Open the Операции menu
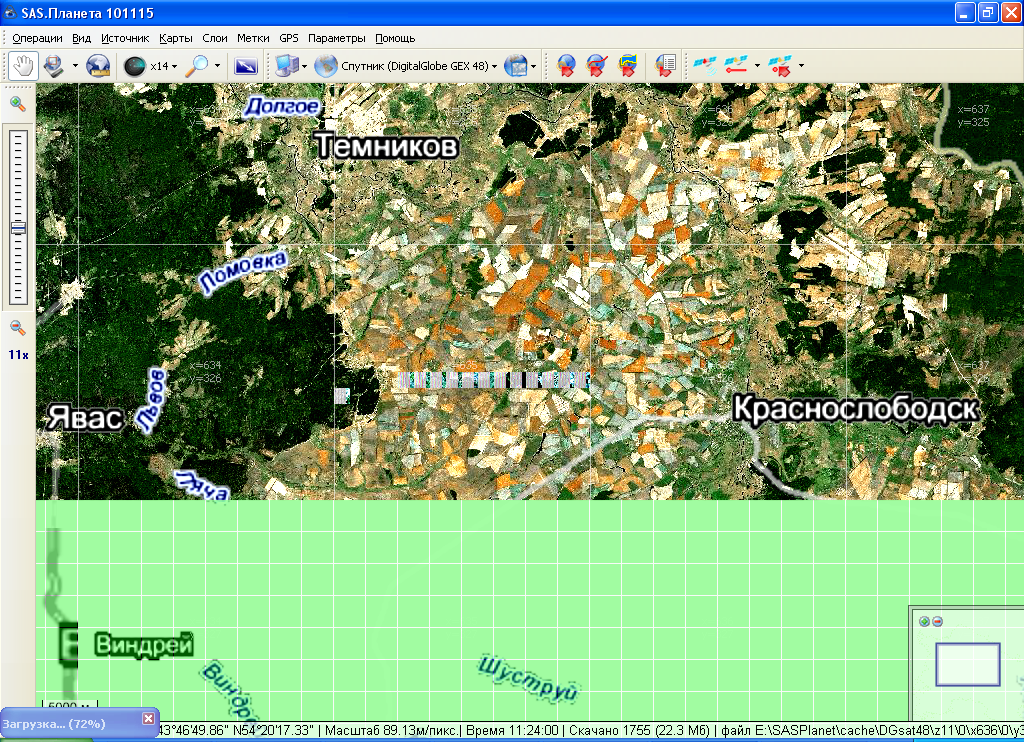Viewport: 1024px width, 742px height. (37, 38)
